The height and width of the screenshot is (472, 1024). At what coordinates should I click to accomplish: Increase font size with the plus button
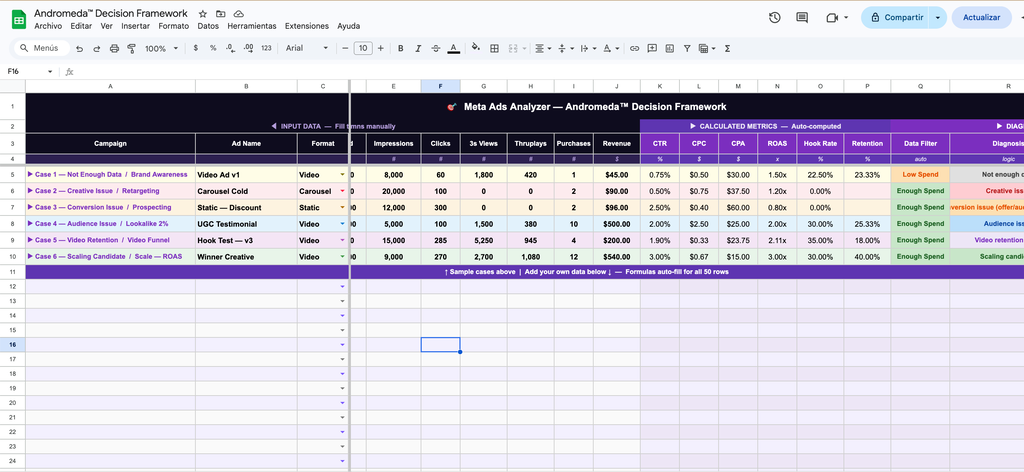(x=381, y=48)
